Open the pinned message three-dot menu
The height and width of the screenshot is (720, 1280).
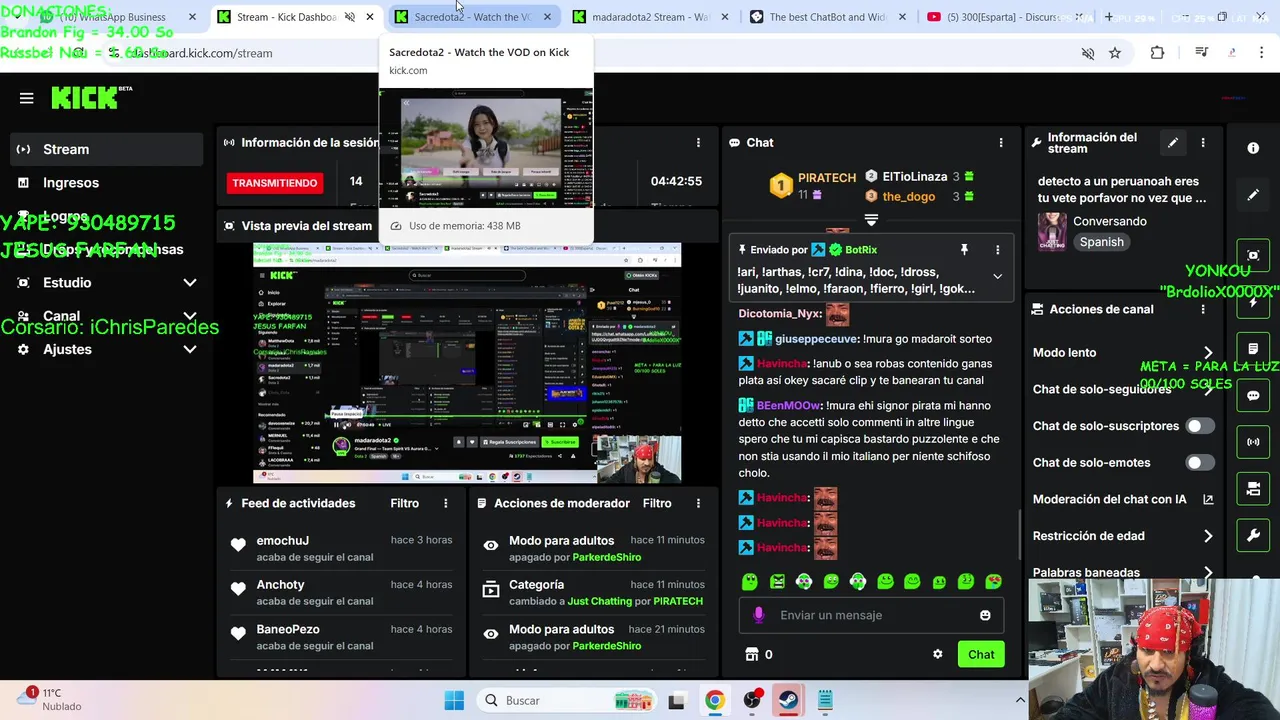[x=997, y=250]
